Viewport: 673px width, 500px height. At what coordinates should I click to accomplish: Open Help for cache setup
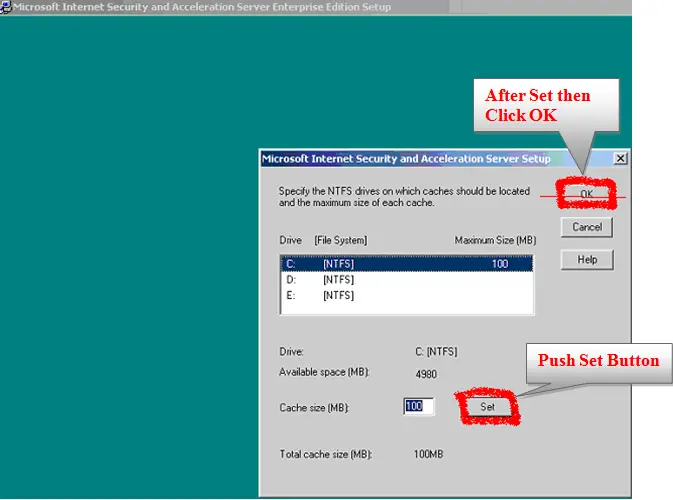587,260
